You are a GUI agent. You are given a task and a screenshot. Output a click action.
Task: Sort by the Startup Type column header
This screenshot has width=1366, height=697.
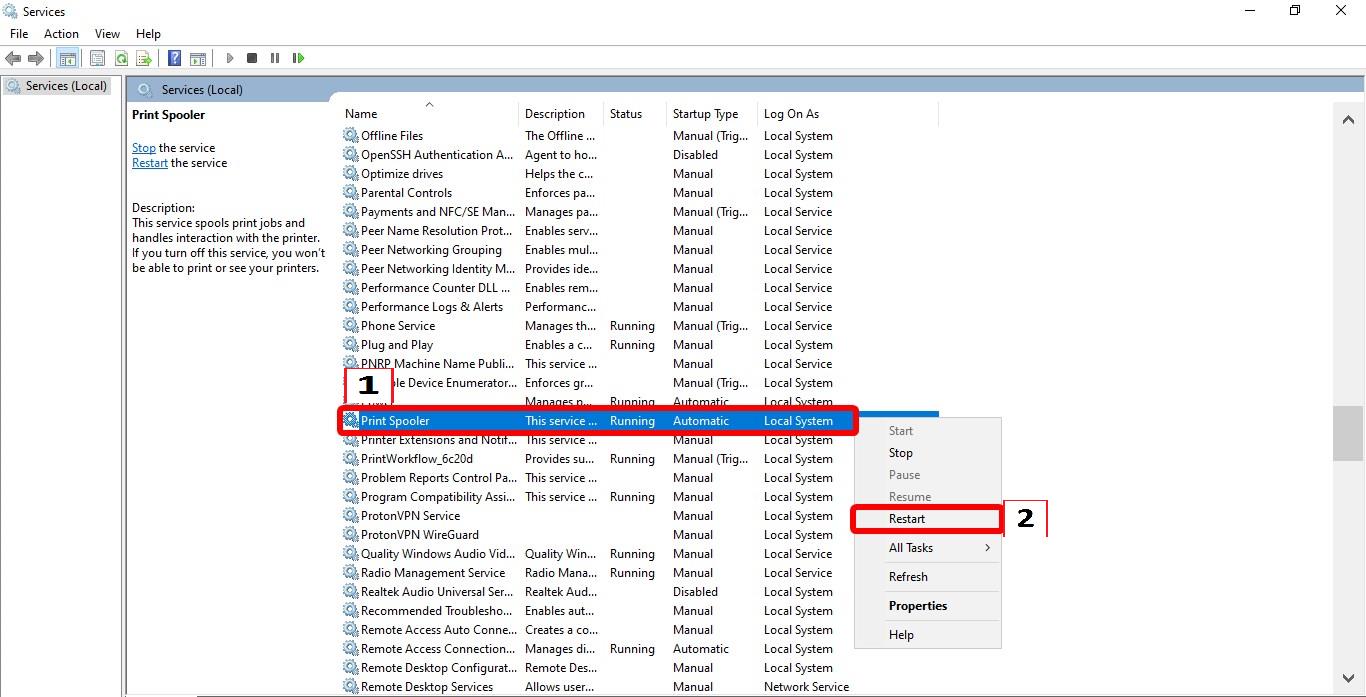(x=711, y=114)
